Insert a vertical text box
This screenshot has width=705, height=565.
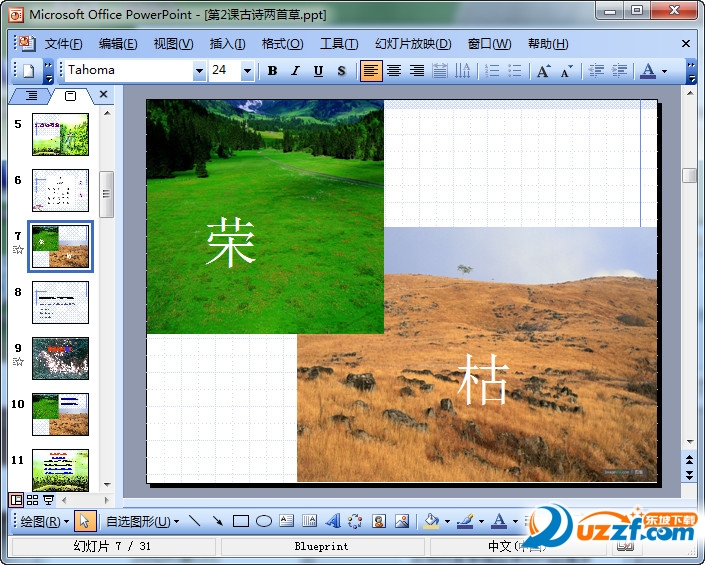(x=309, y=521)
